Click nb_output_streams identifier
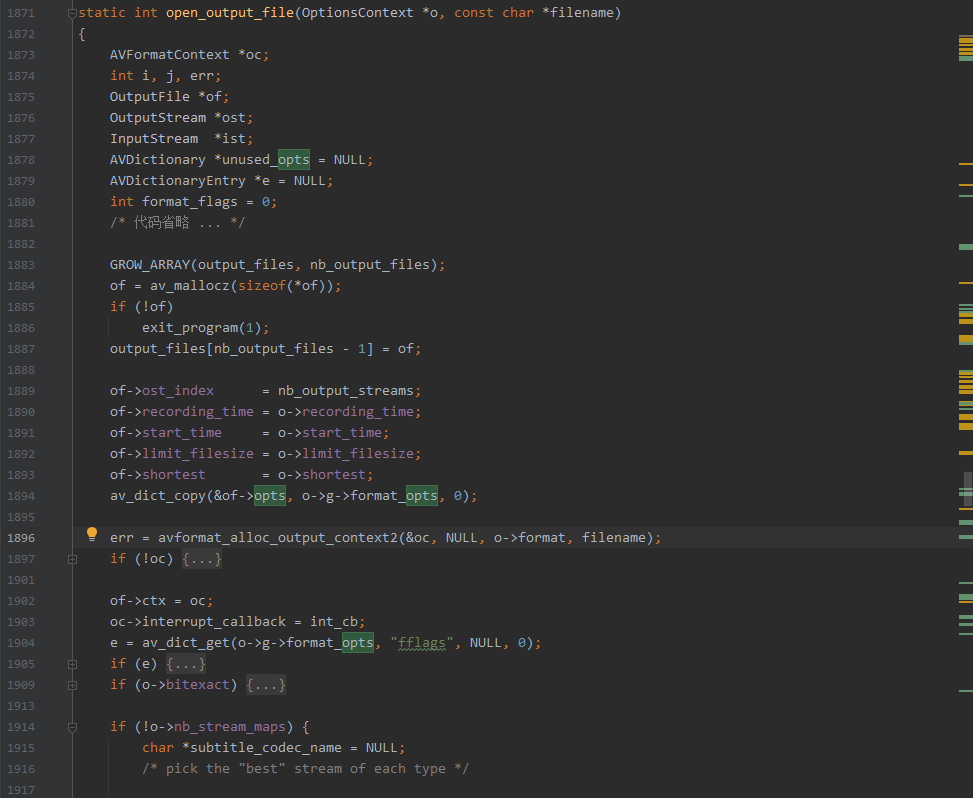This screenshot has height=798, width=973. (x=346, y=391)
